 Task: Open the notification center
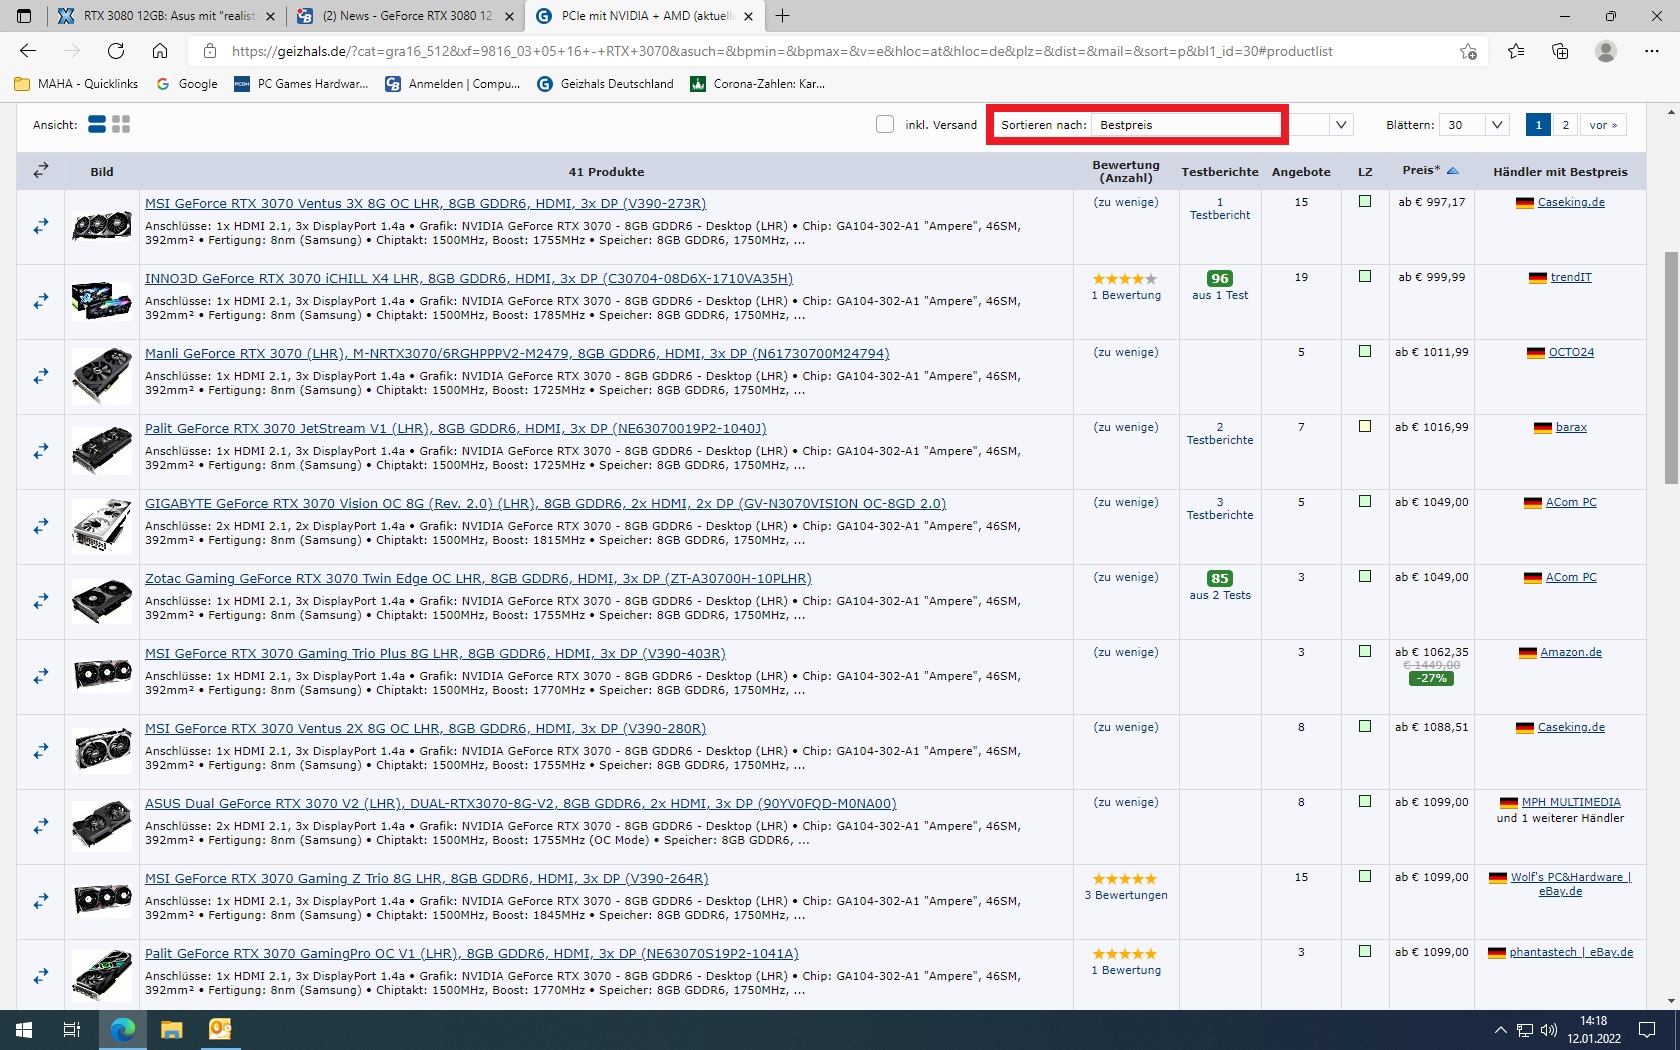pyautogui.click(x=1647, y=1030)
